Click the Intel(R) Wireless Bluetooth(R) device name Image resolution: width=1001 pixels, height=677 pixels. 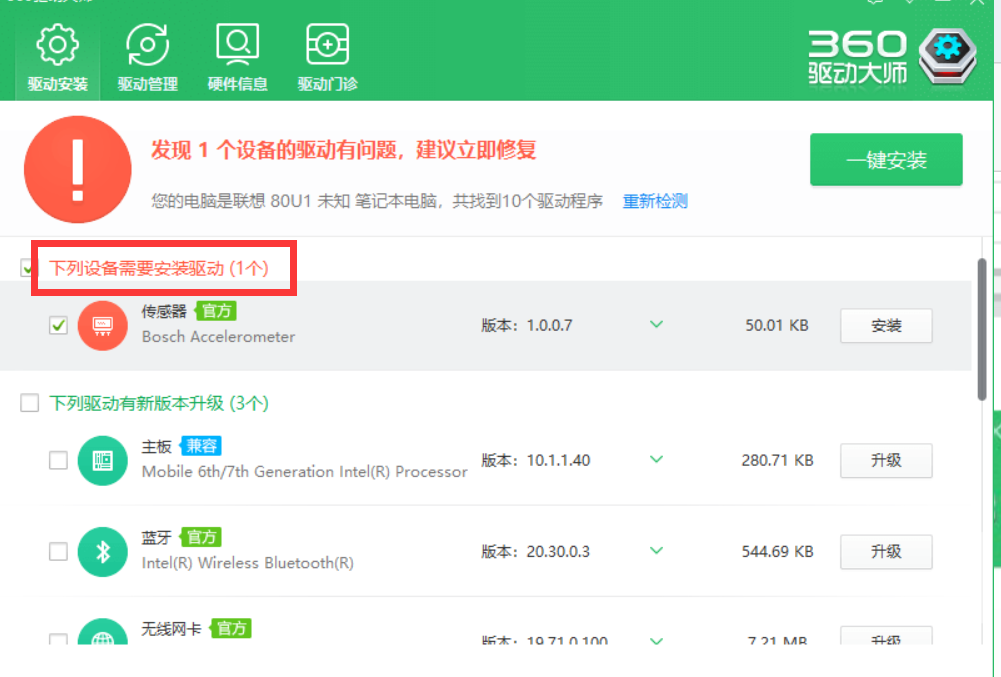(248, 563)
